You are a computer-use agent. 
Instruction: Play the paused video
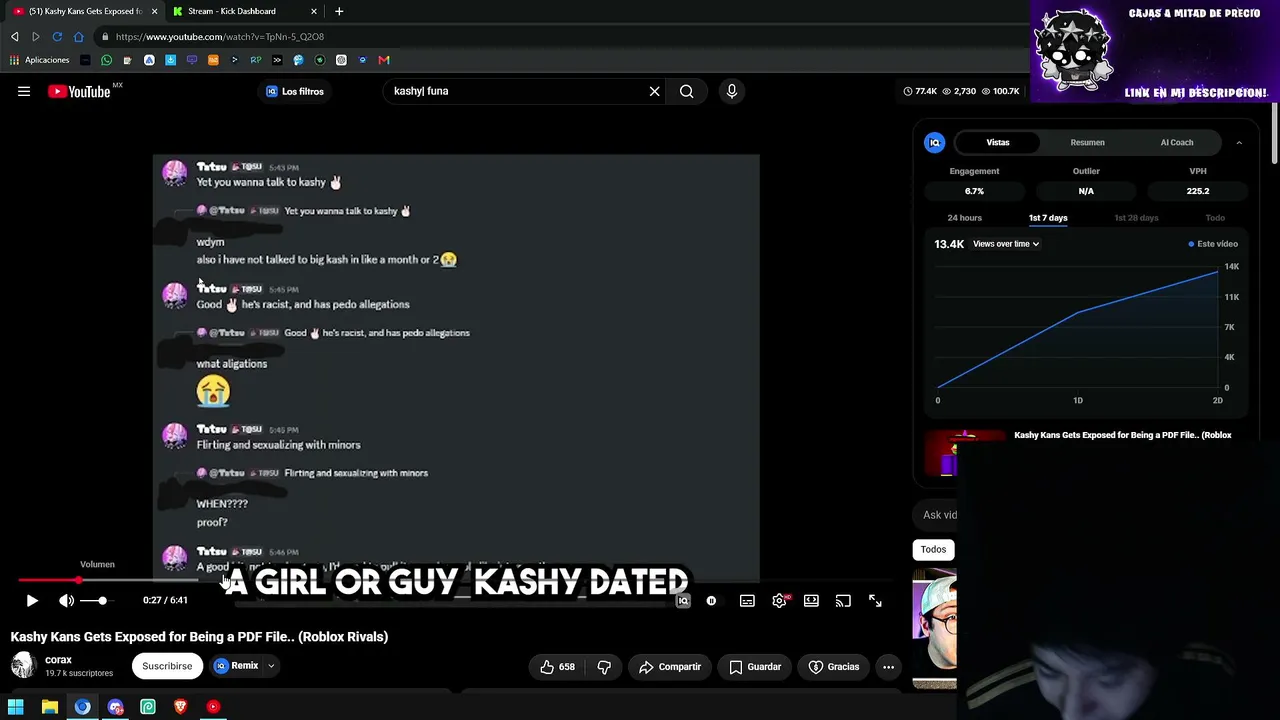pos(32,601)
